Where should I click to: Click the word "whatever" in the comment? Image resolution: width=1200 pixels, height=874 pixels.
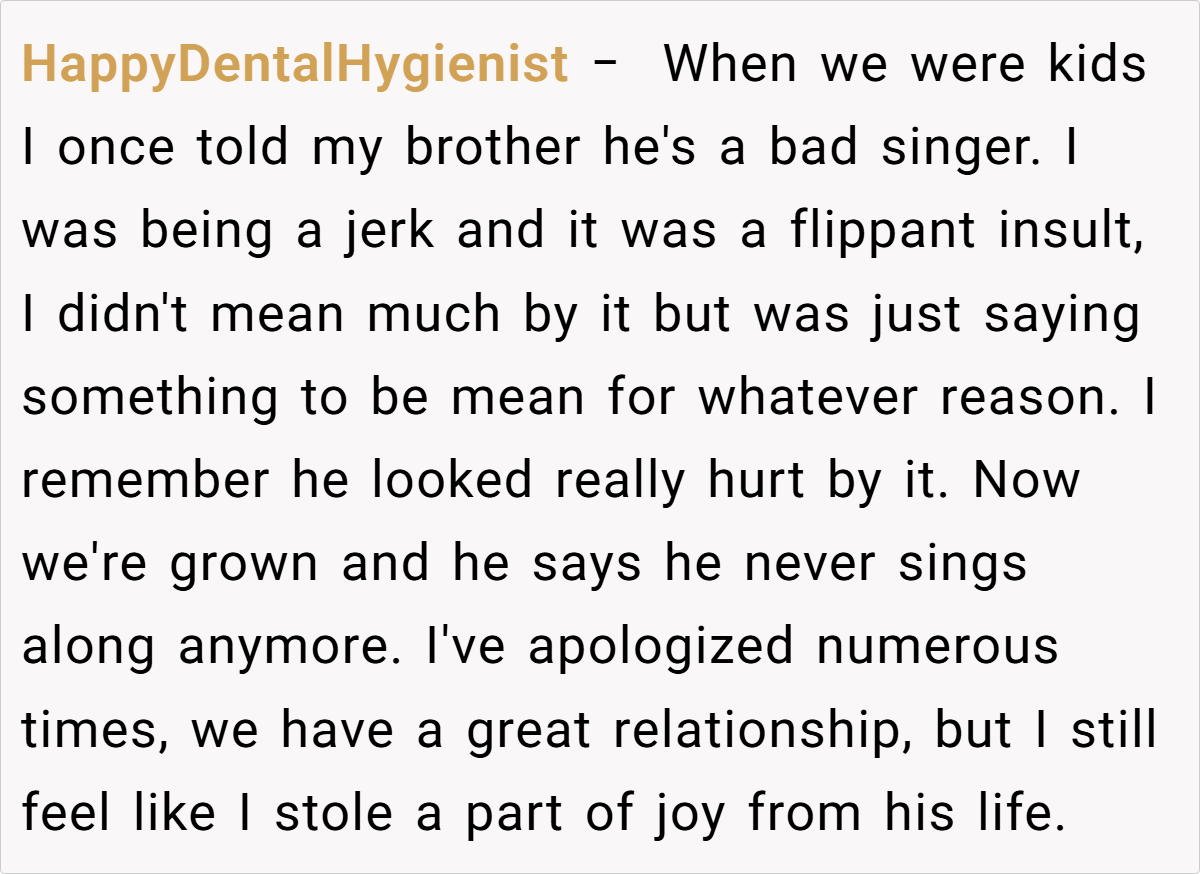pos(808,398)
